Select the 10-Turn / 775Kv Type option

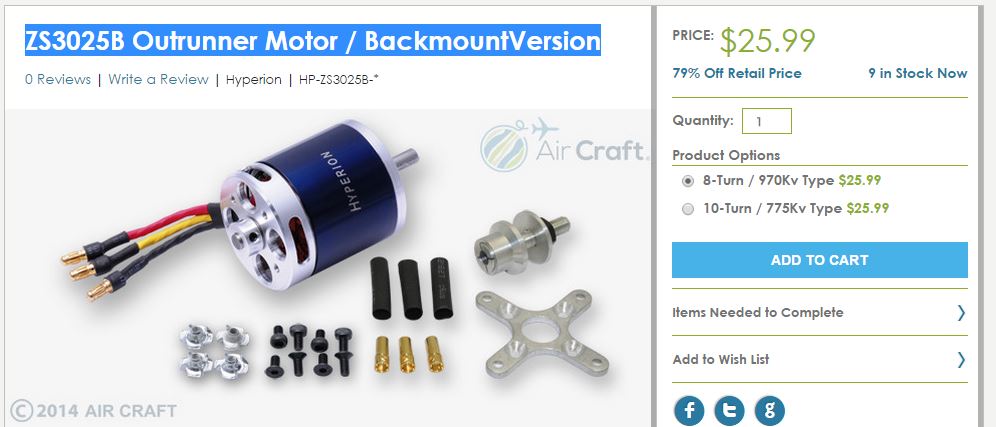point(687,209)
